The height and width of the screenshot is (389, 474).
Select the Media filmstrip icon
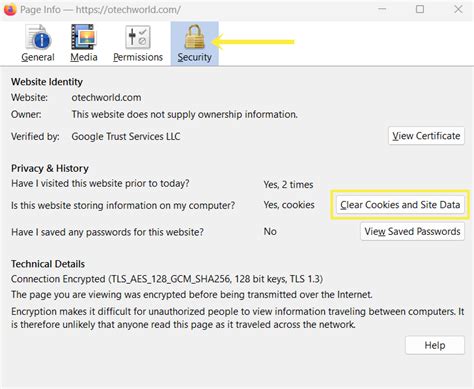(84, 37)
